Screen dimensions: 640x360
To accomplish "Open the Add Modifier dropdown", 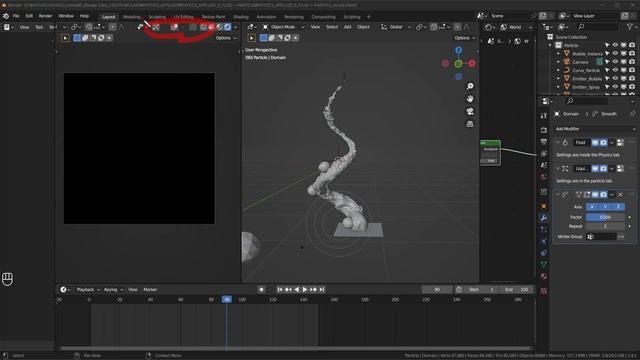I will pyautogui.click(x=595, y=129).
